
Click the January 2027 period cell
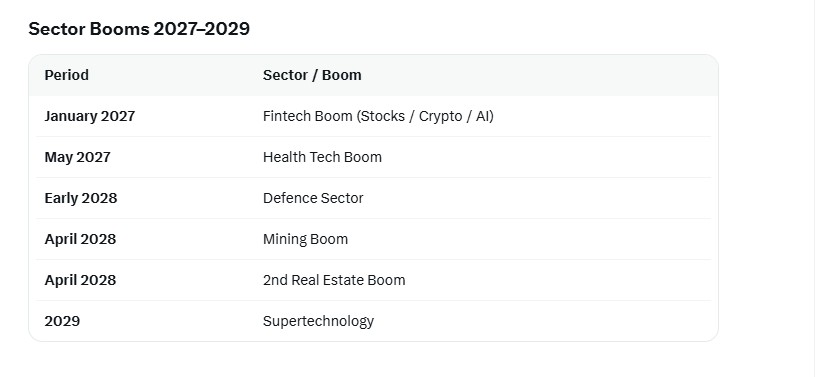pos(90,116)
